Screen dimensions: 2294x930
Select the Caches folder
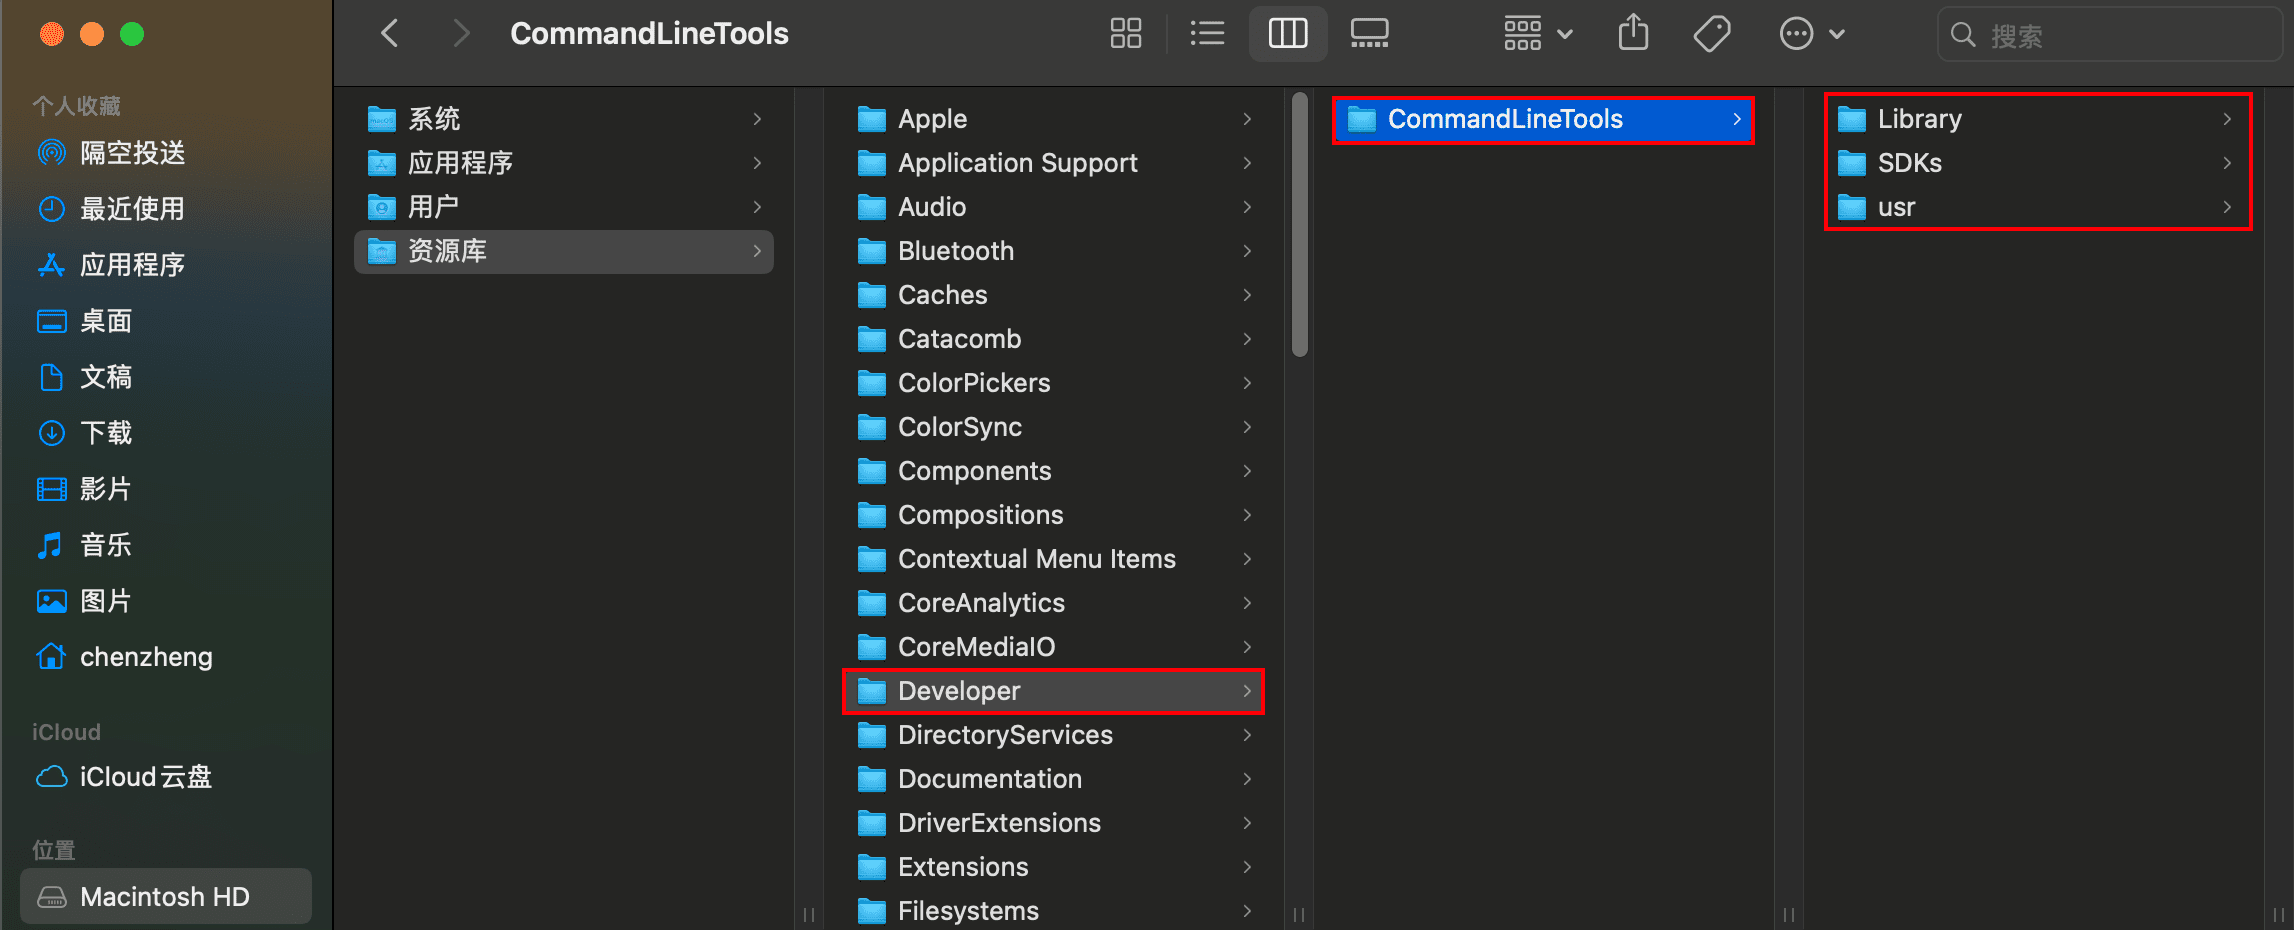click(1054, 295)
